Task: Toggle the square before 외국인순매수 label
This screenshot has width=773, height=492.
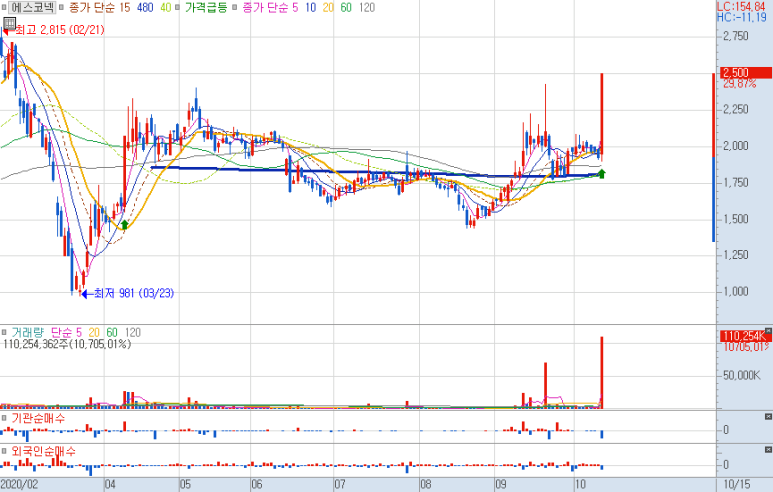Action: click(4, 451)
